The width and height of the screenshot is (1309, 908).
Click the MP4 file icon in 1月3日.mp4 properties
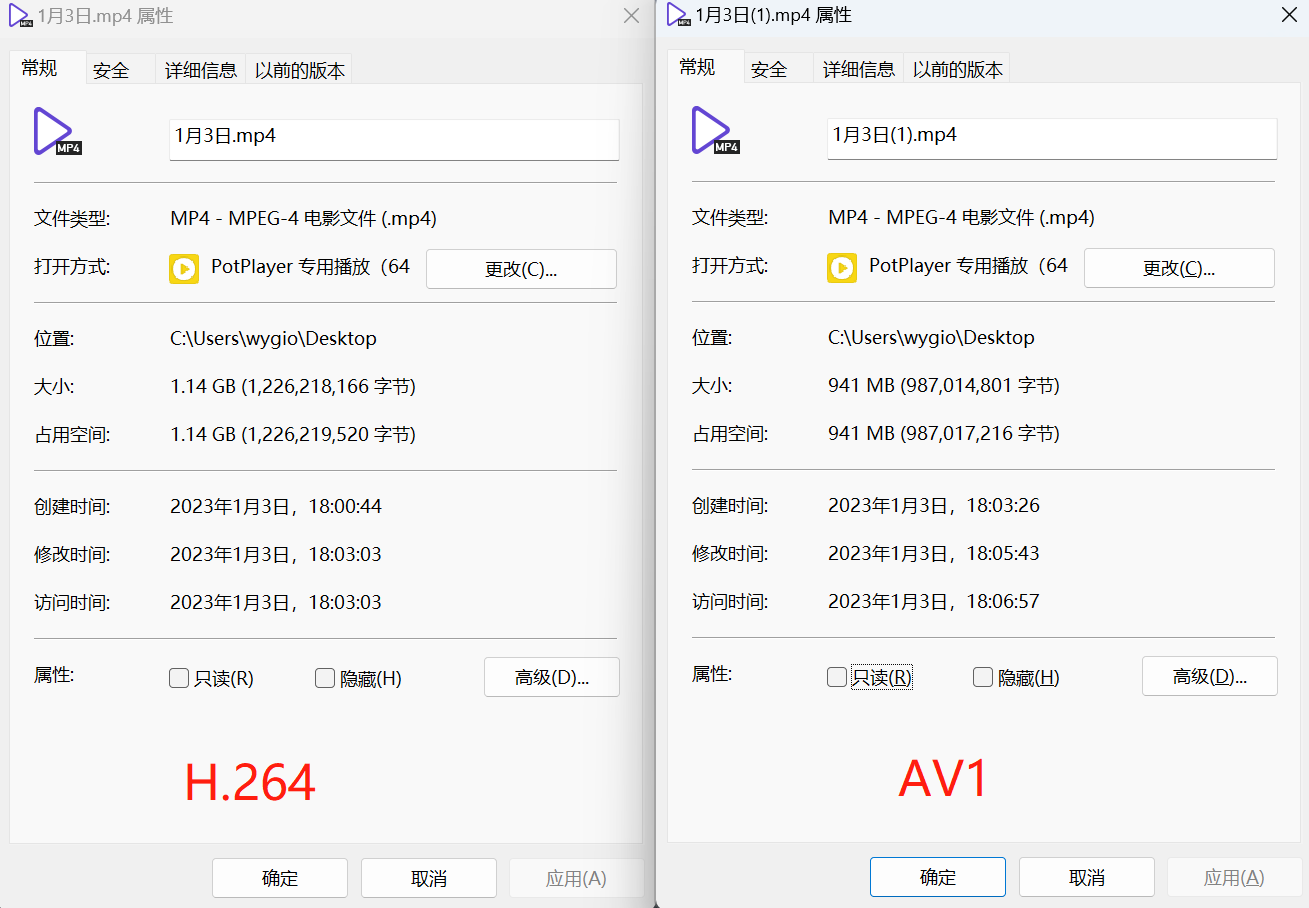pos(57,131)
